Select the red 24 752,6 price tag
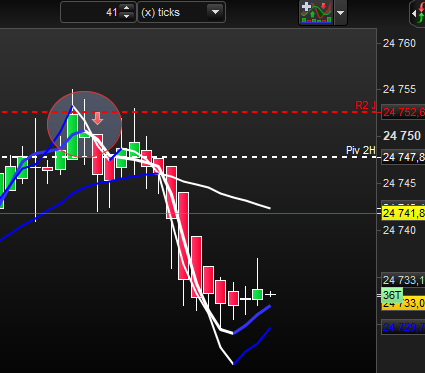The width and height of the screenshot is (425, 373). coord(403,112)
